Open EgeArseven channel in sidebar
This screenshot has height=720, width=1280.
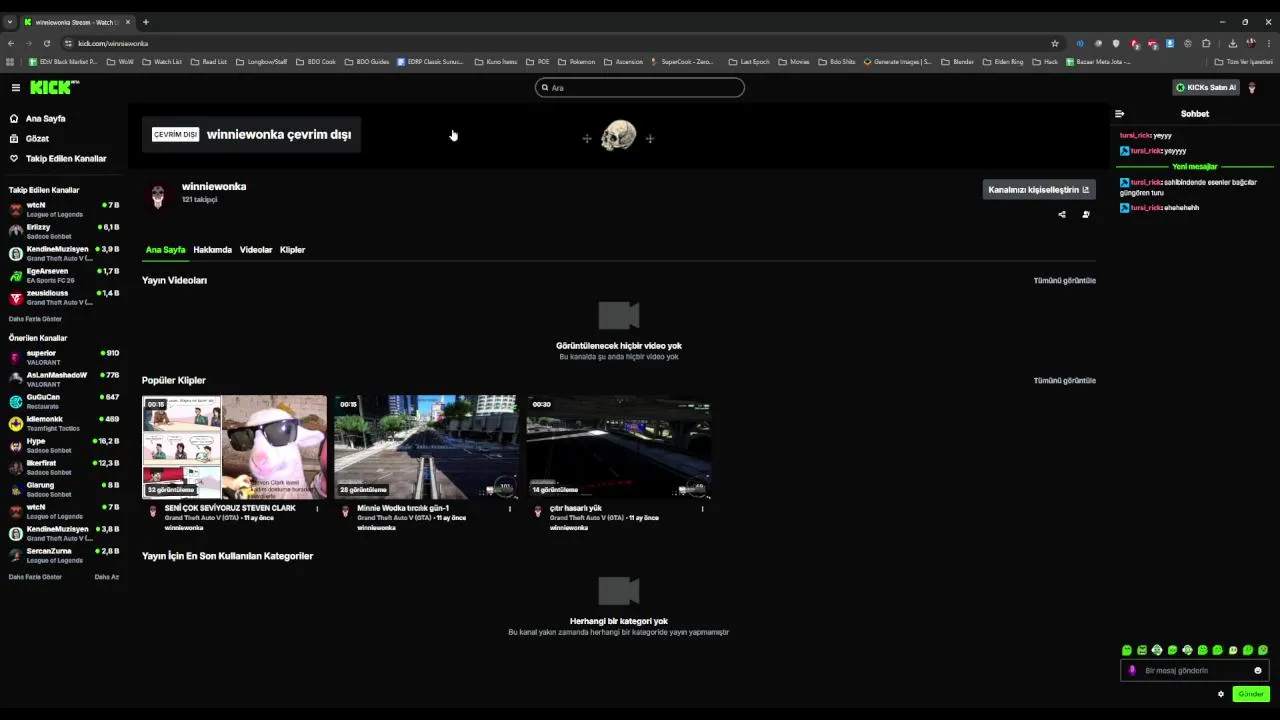64,276
